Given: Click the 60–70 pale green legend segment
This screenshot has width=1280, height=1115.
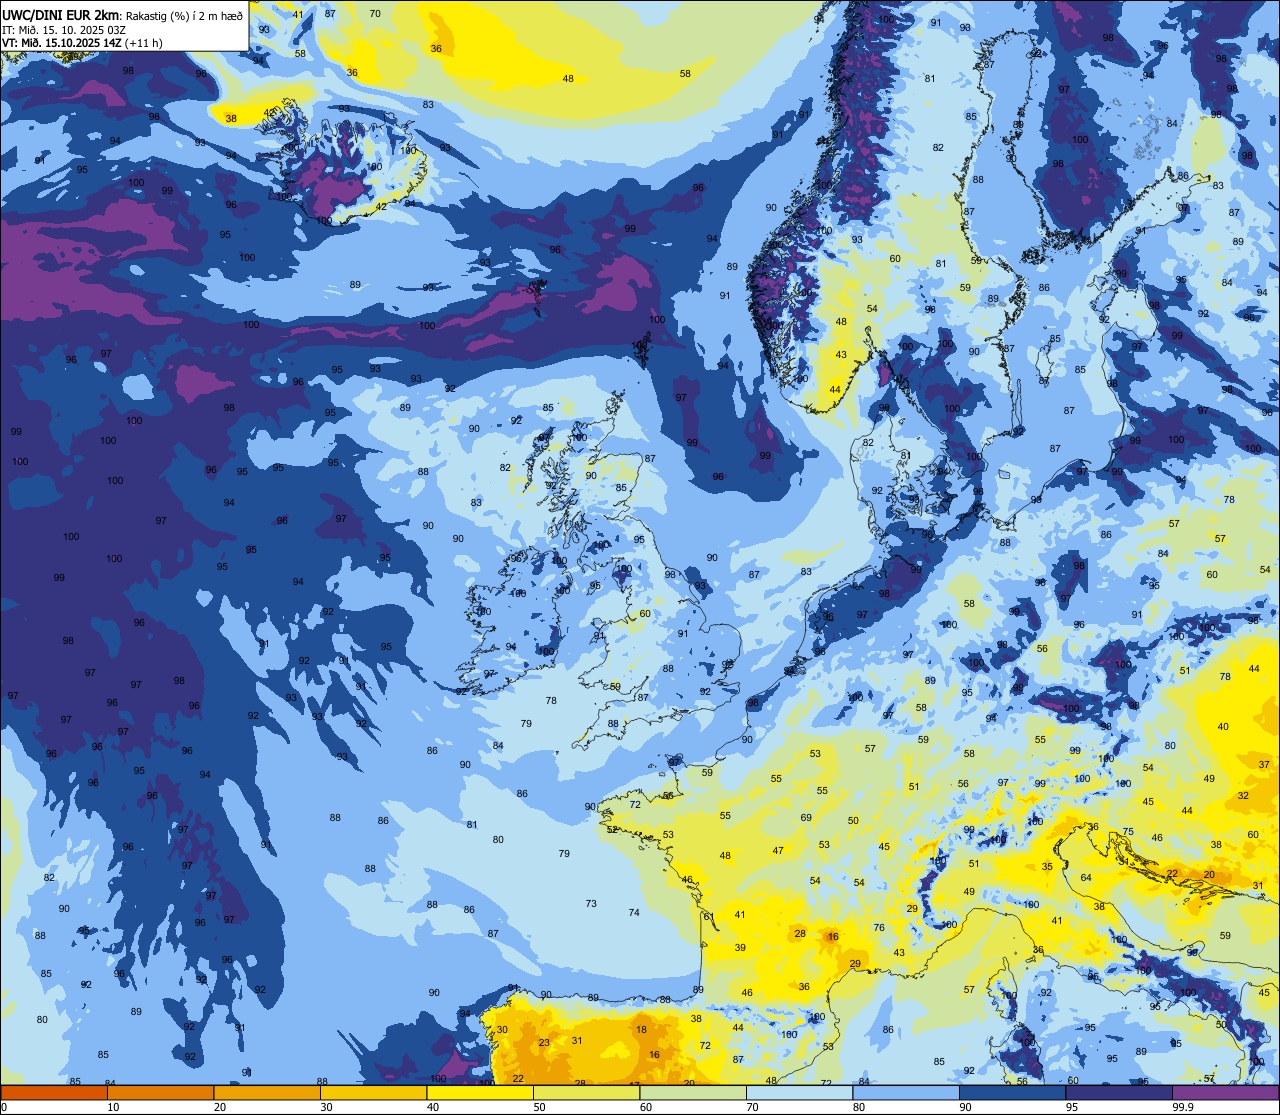Looking at the screenshot, I should pyautogui.click(x=693, y=1092).
